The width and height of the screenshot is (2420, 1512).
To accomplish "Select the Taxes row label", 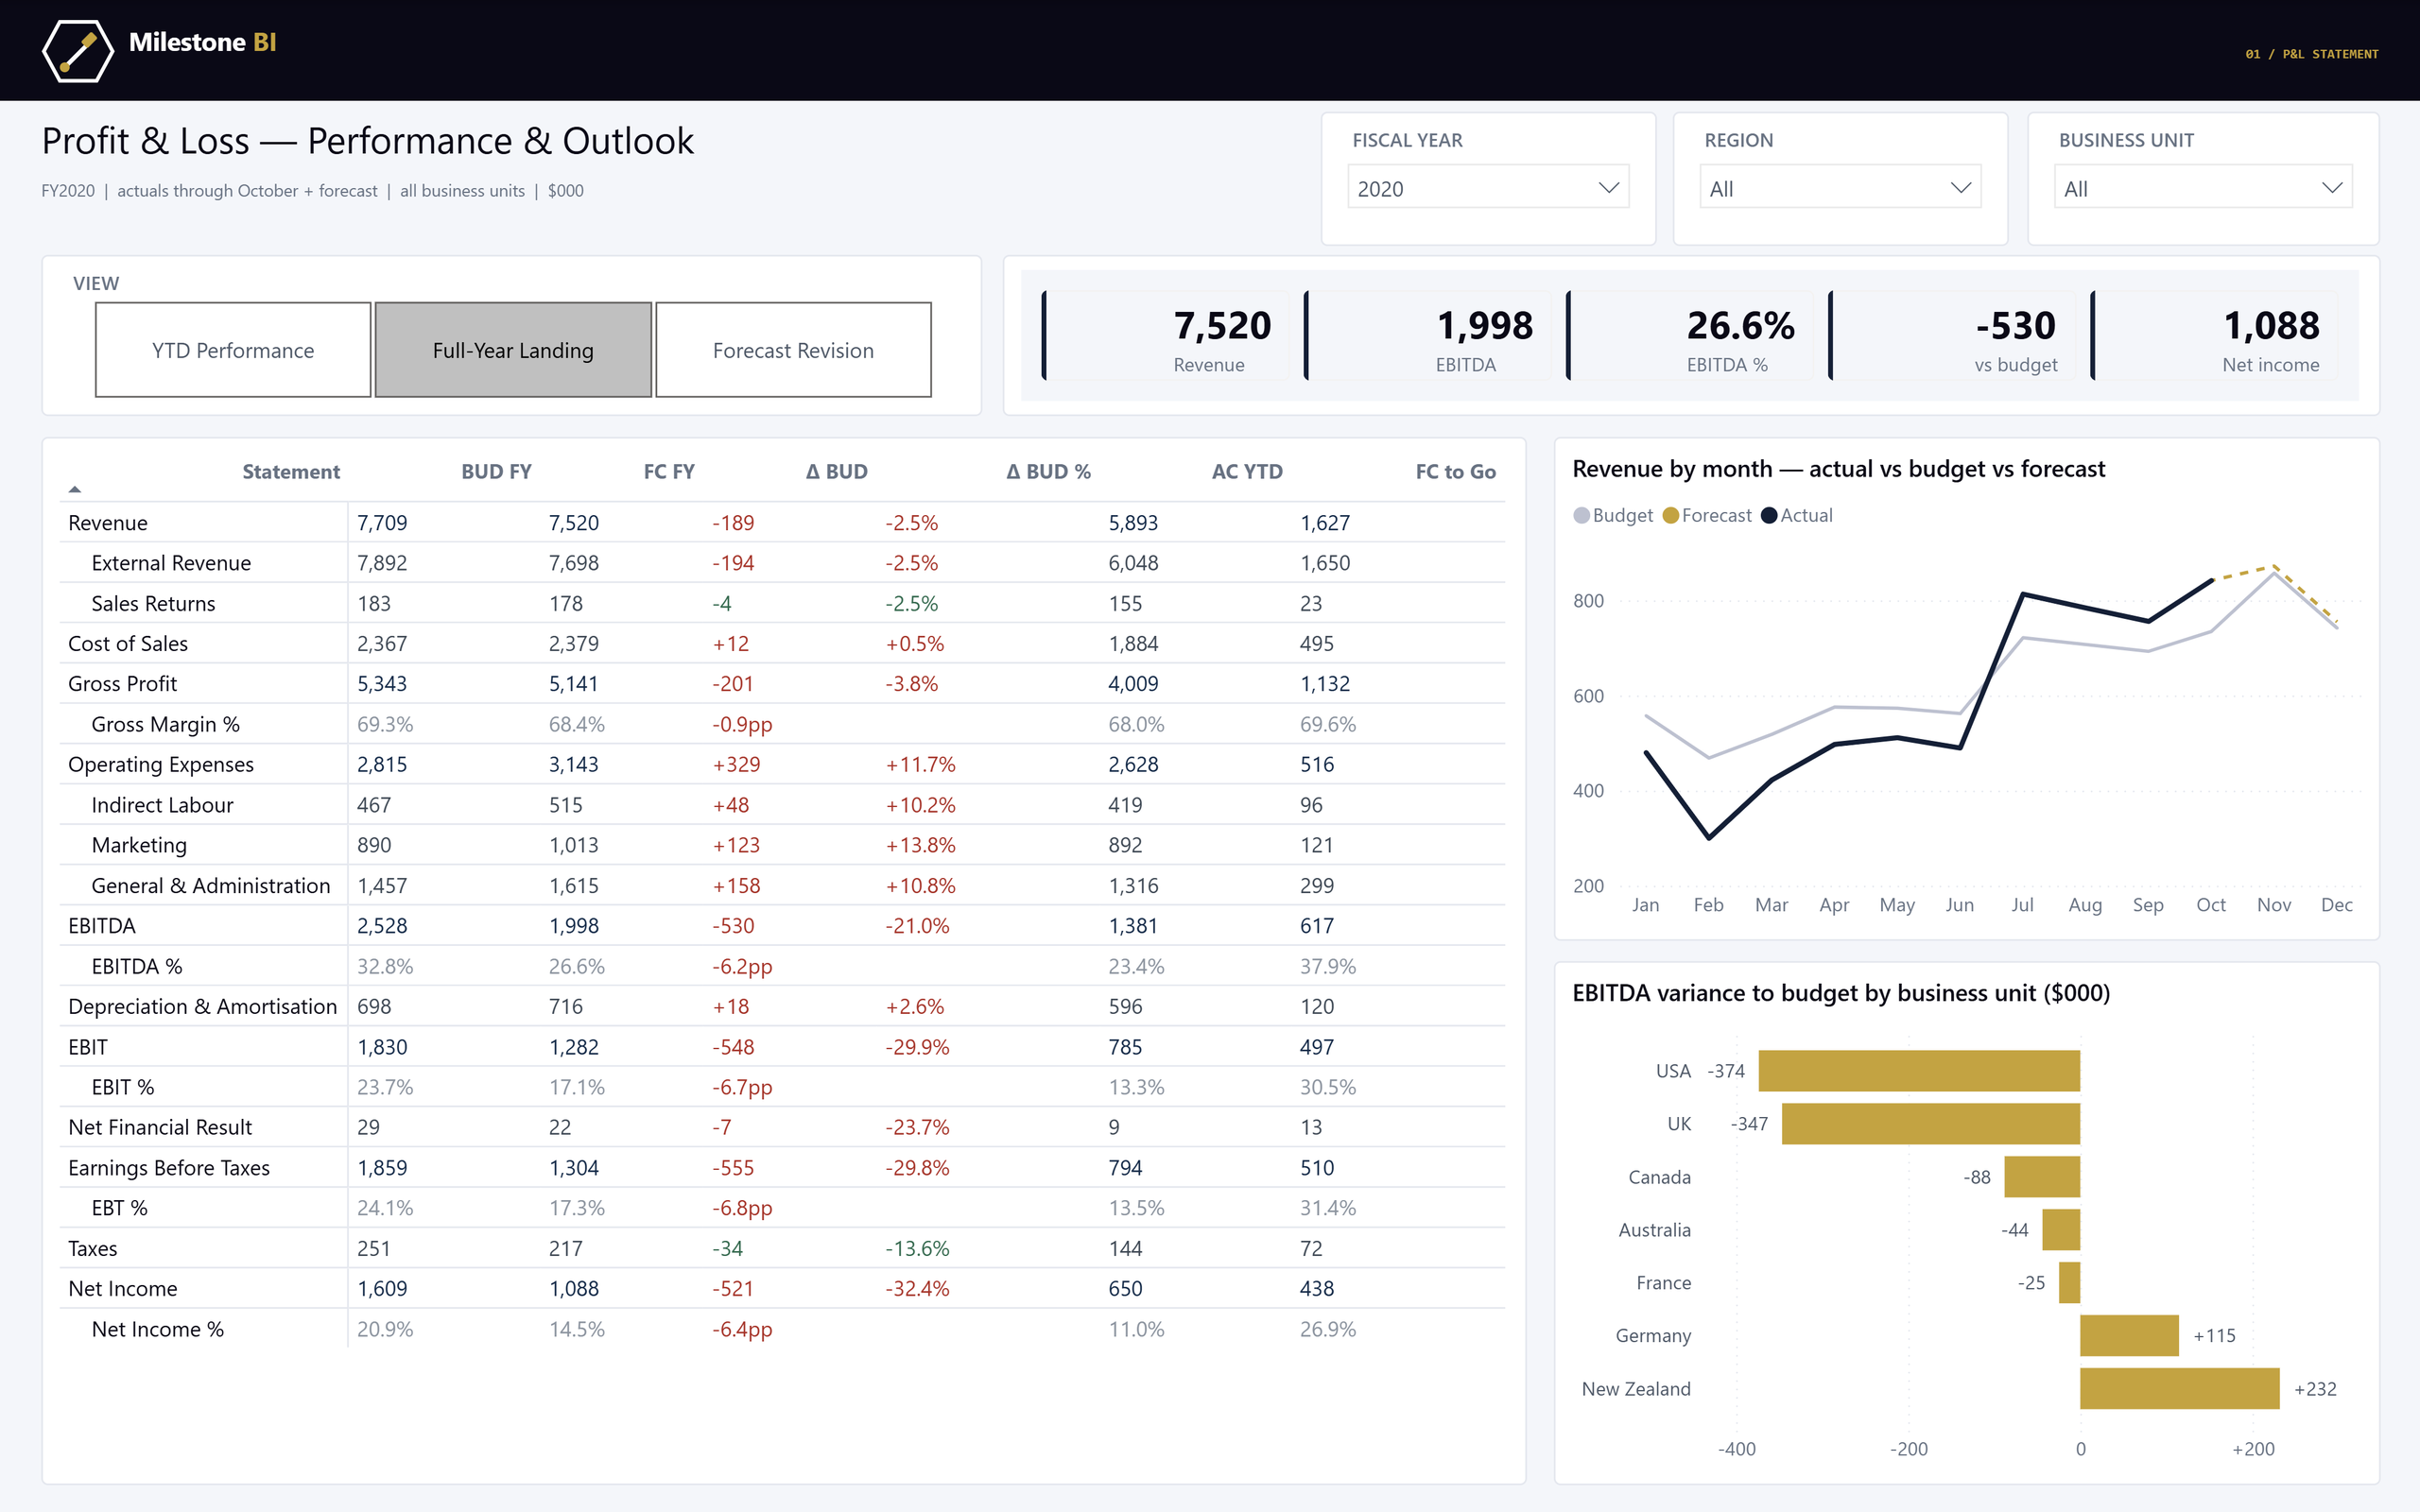I will click(x=93, y=1248).
